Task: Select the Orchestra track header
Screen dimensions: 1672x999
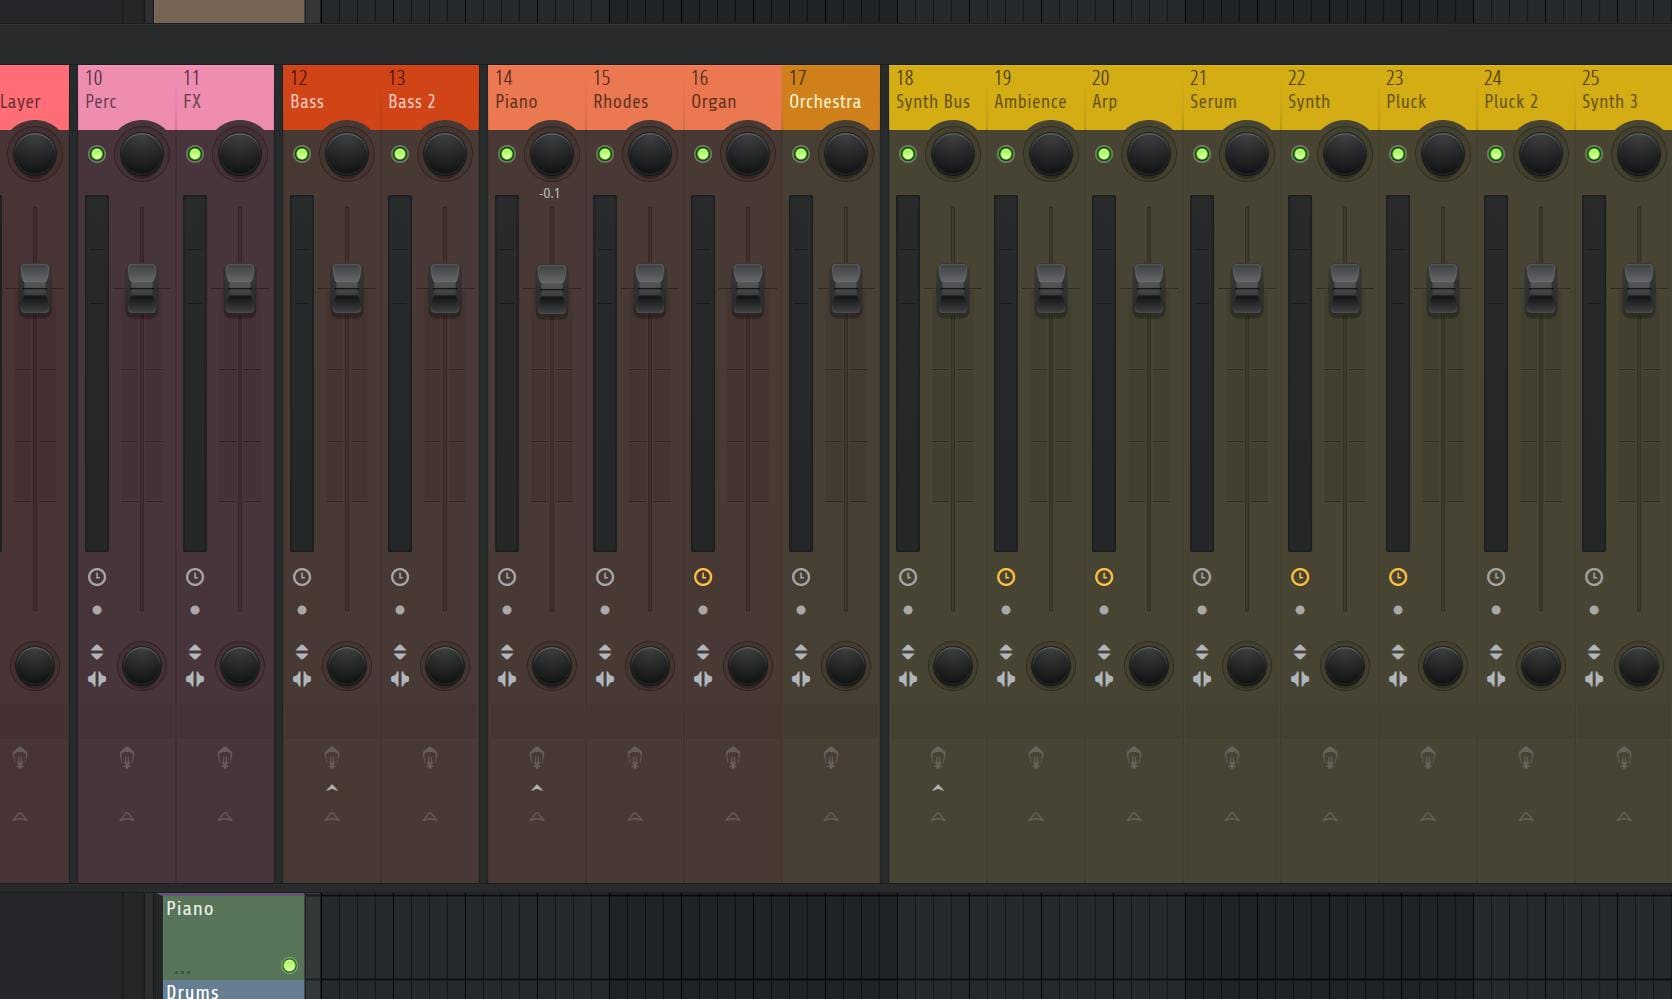Action: [831, 97]
